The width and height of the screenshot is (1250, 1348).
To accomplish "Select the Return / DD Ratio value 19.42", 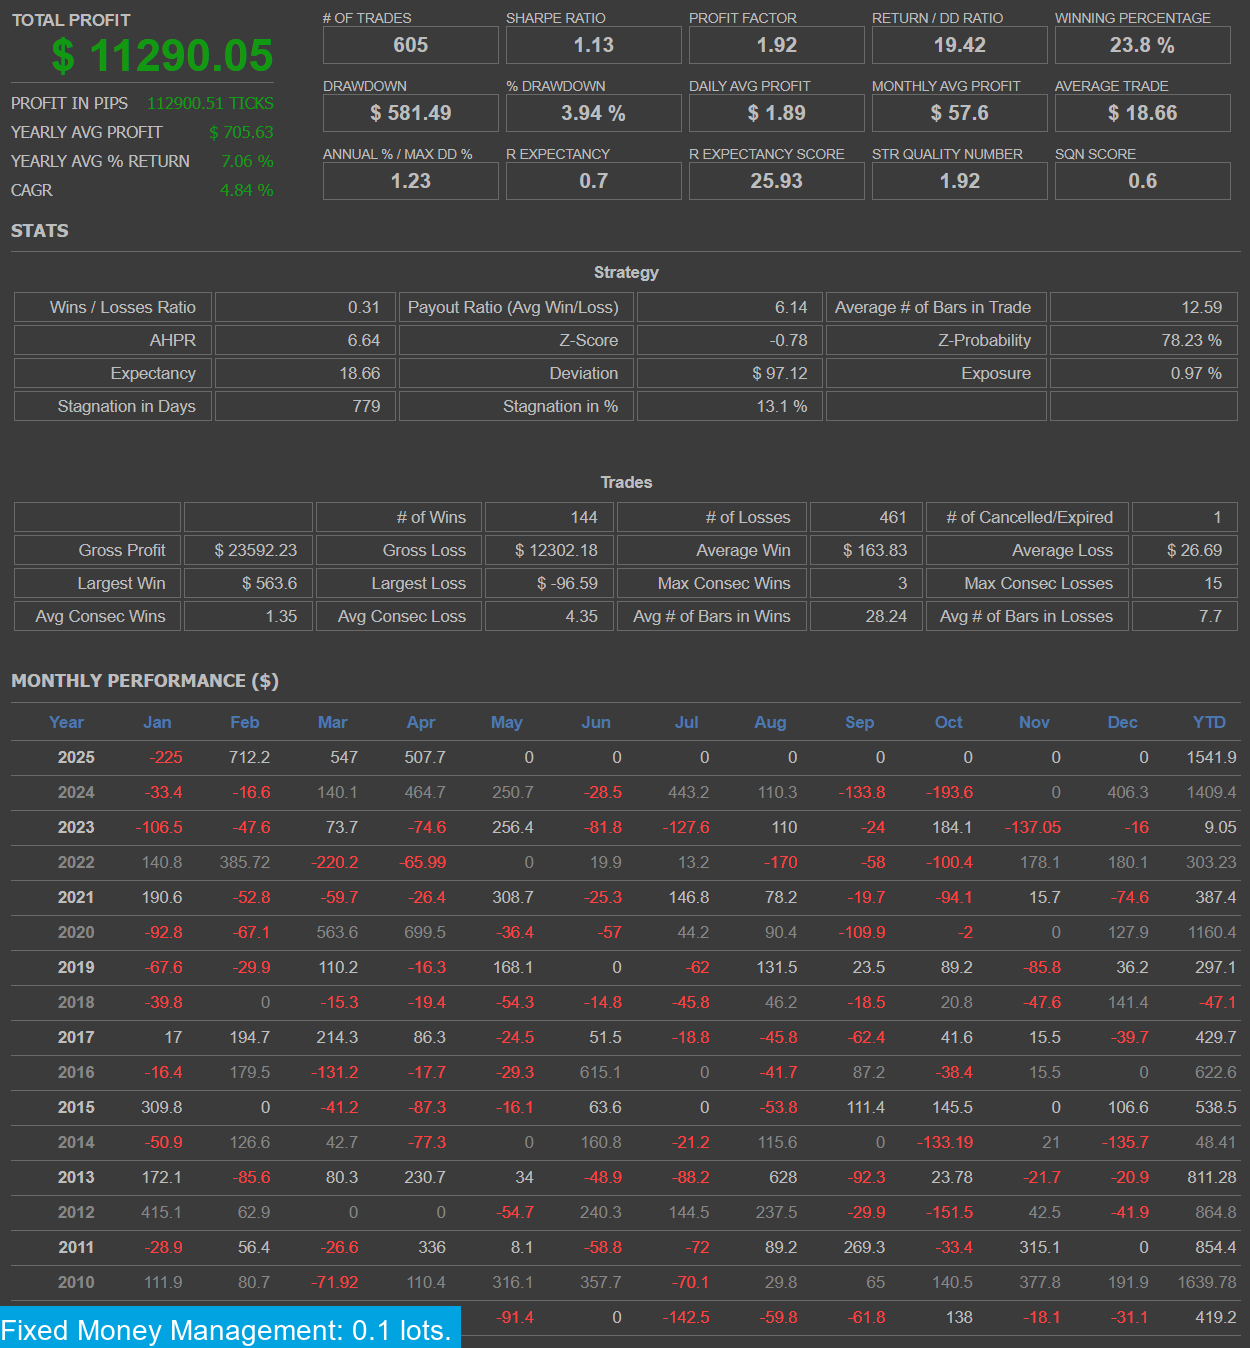I will click(960, 45).
